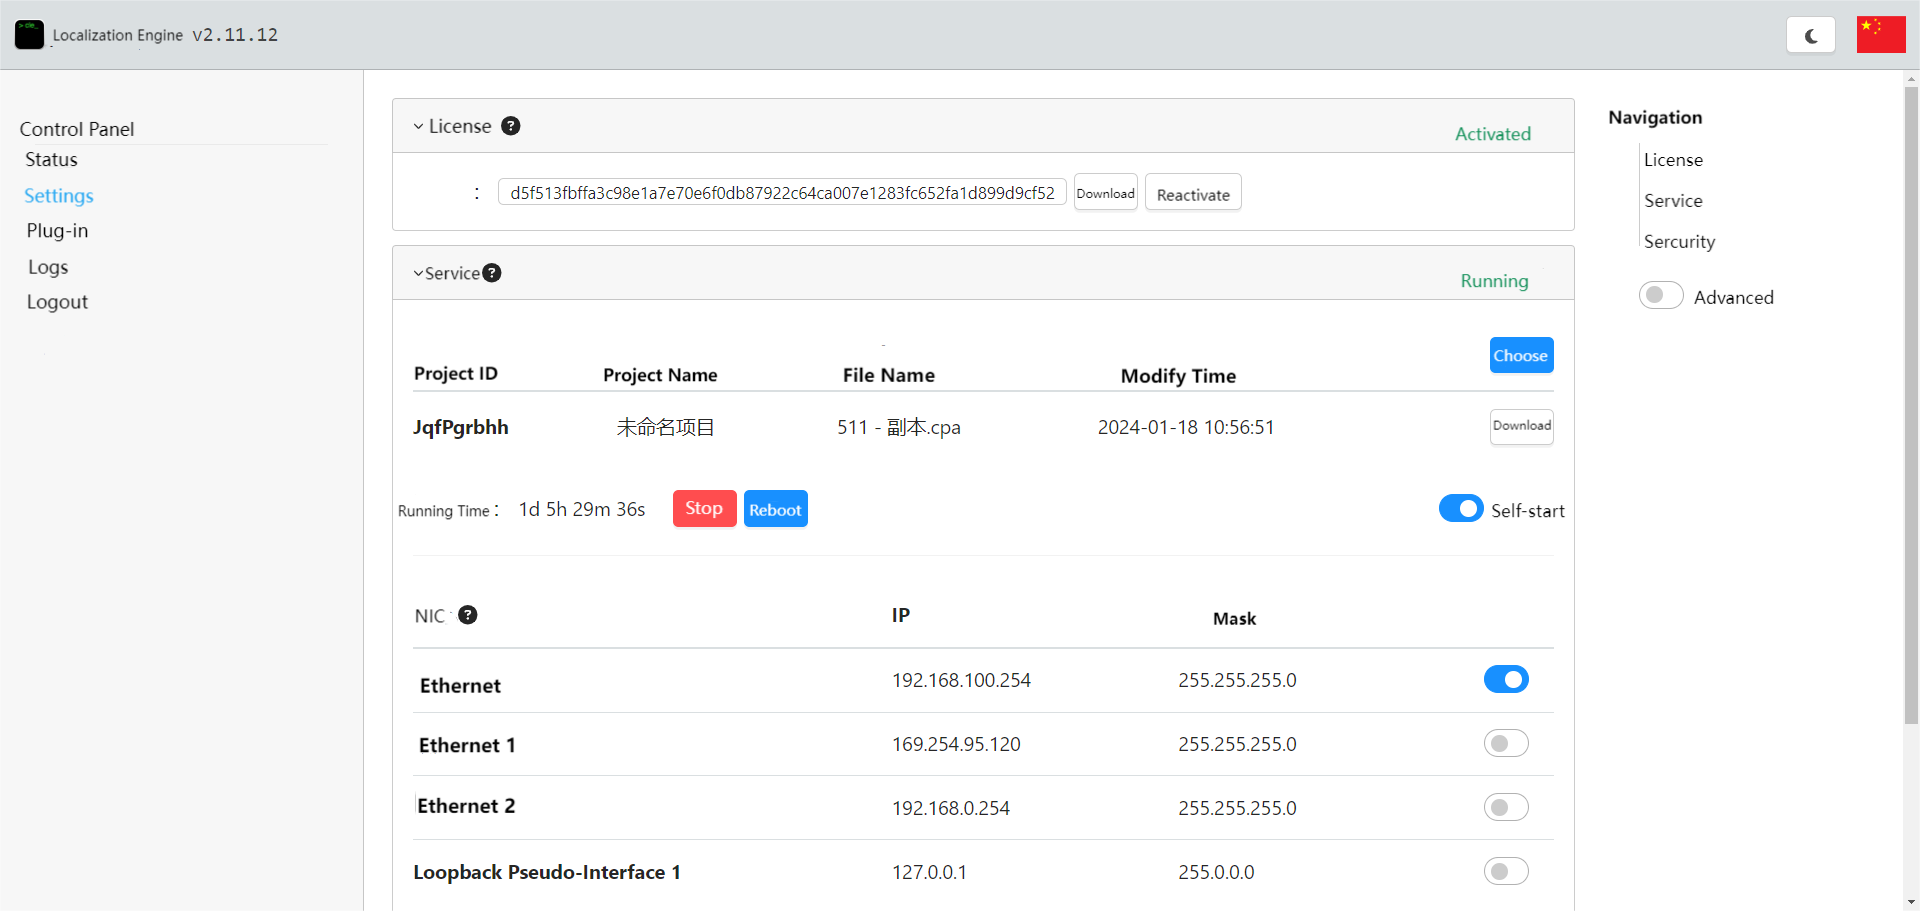Image resolution: width=1920 pixels, height=911 pixels.
Task: Click the Localization Engine logo icon
Action: [29, 34]
